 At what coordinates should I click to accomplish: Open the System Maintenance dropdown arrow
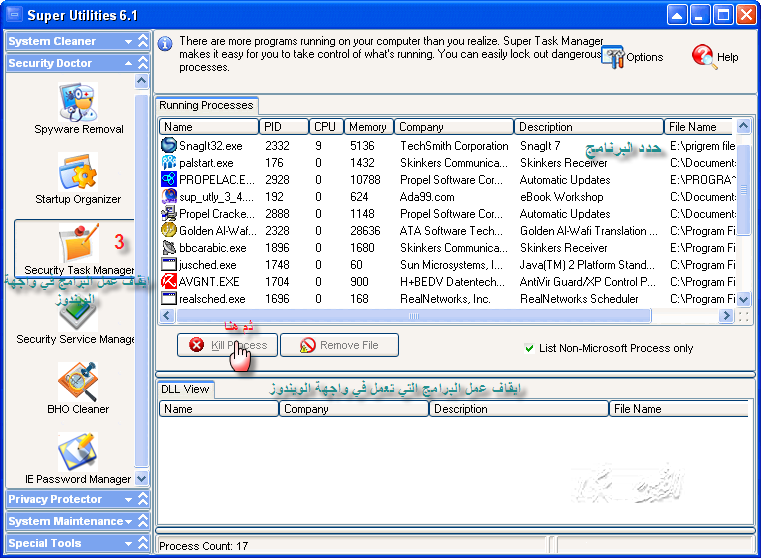tap(129, 522)
